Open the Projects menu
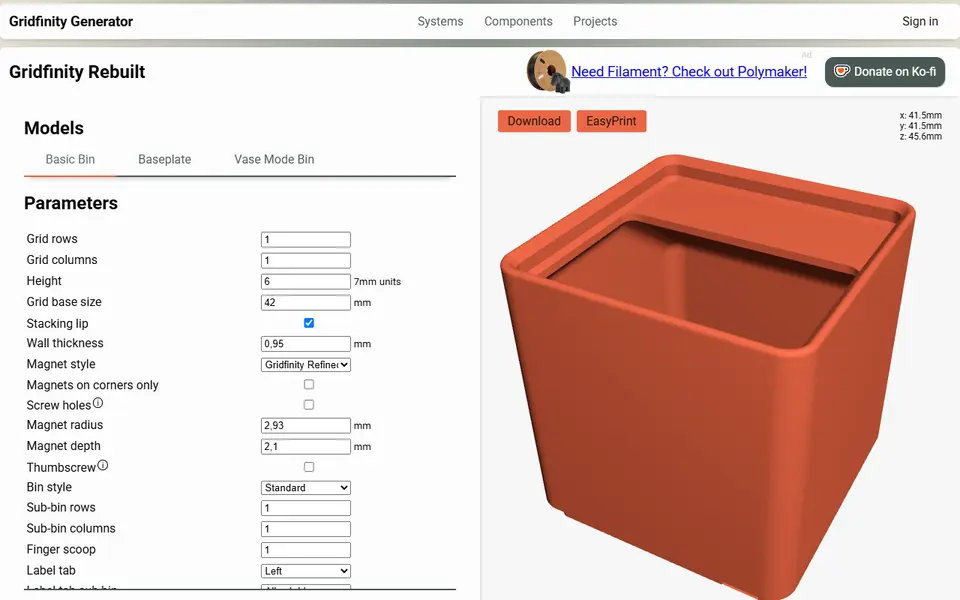The width and height of the screenshot is (960, 600). (595, 21)
